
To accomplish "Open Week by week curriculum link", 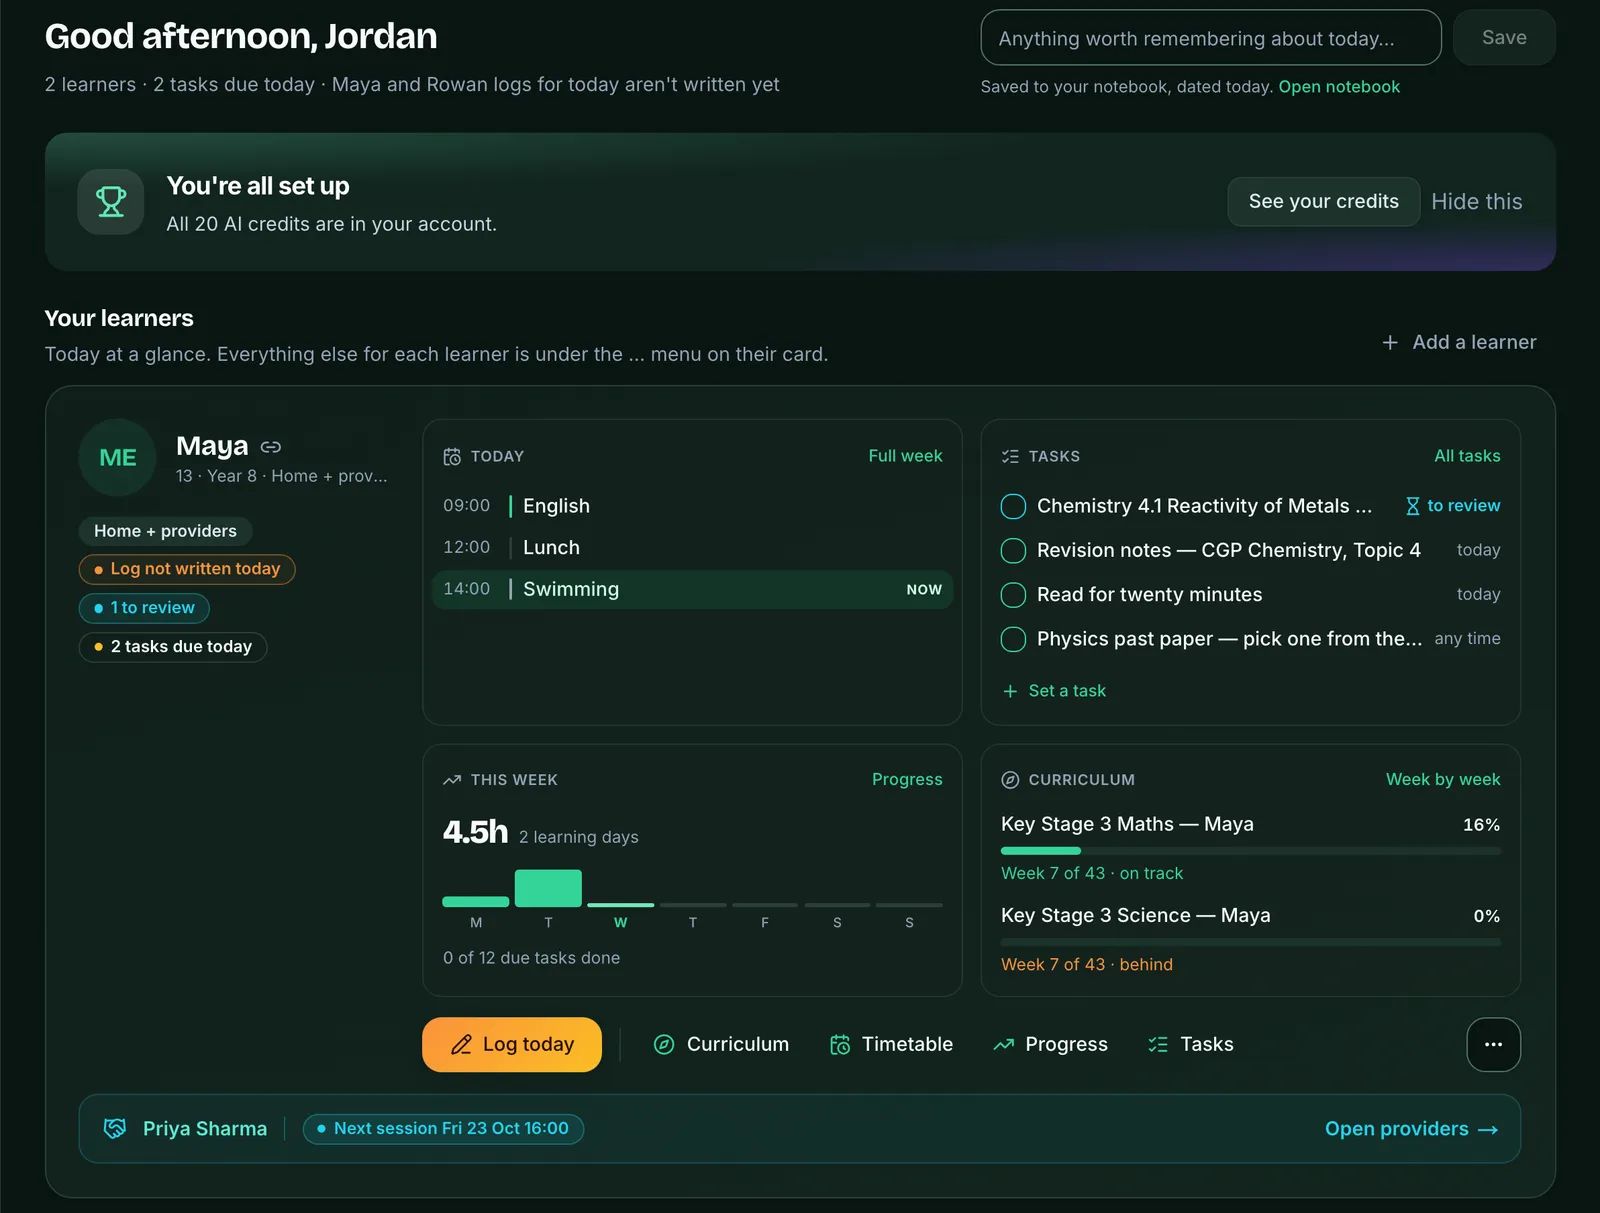I will point(1443,779).
